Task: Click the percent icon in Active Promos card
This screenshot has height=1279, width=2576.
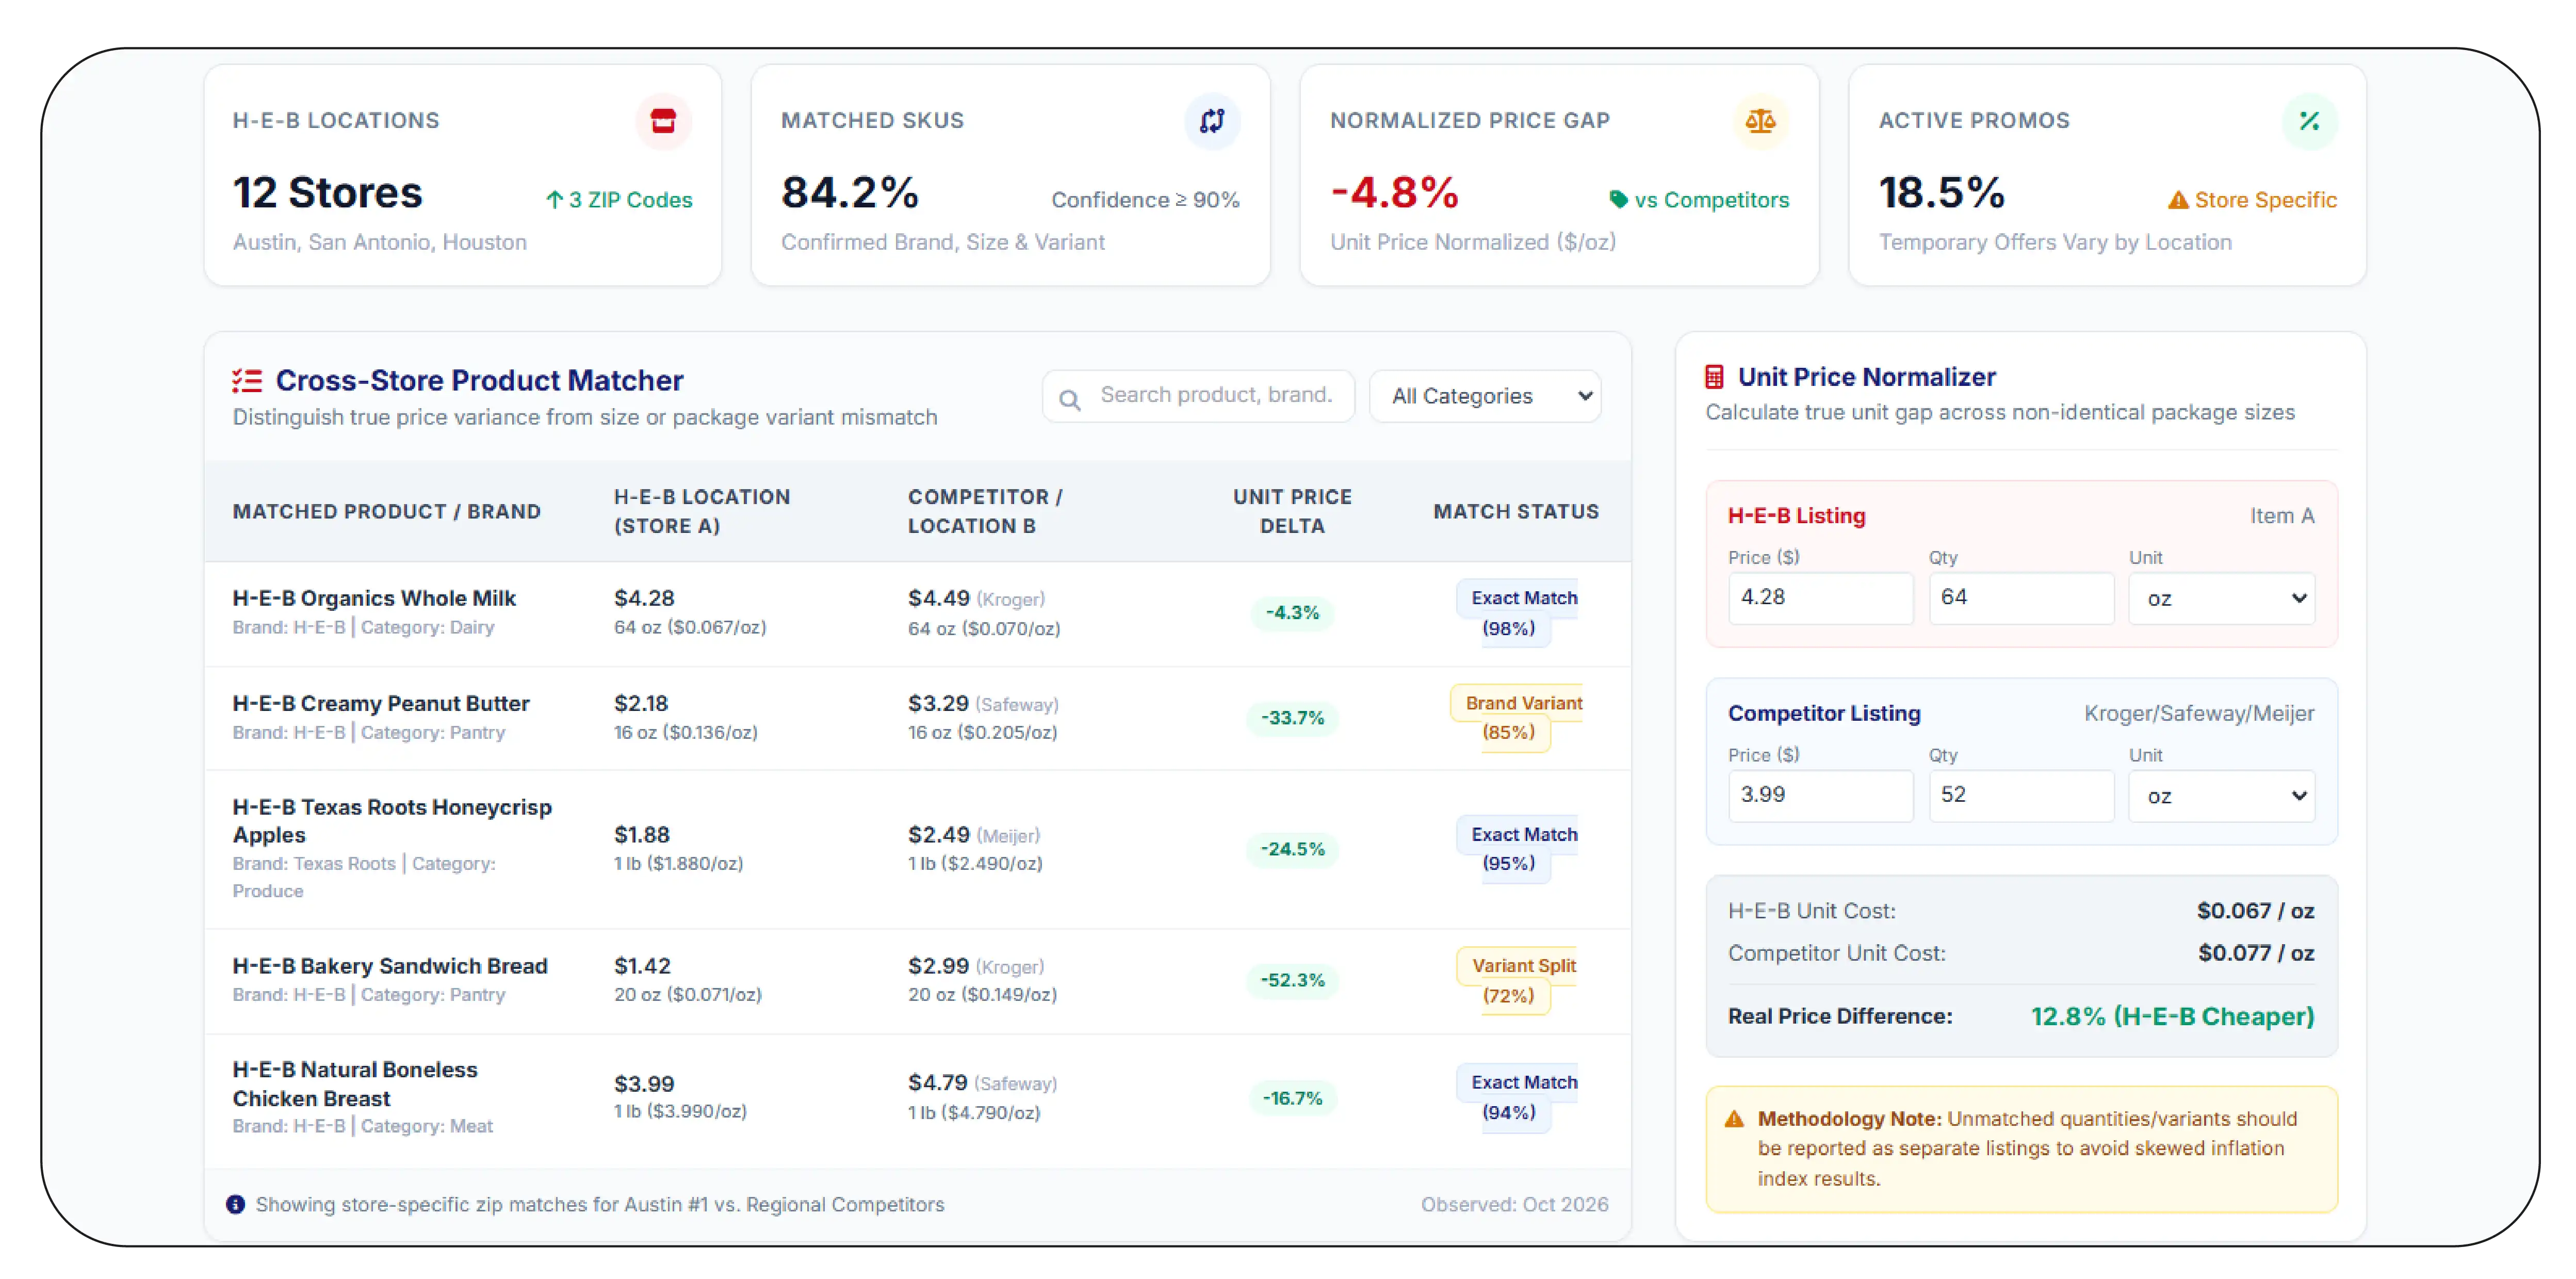Action: 2309,121
